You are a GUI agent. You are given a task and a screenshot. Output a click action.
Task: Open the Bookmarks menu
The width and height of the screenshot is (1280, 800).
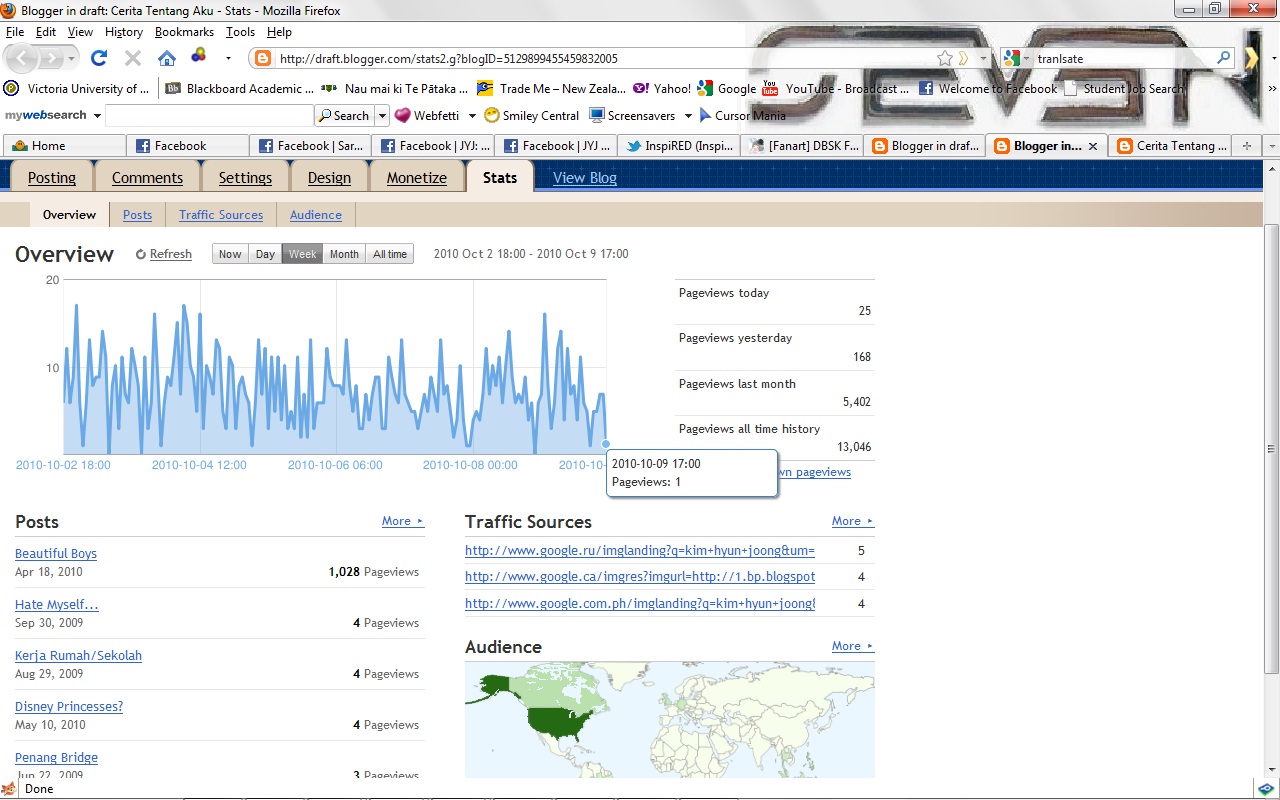coord(184,32)
